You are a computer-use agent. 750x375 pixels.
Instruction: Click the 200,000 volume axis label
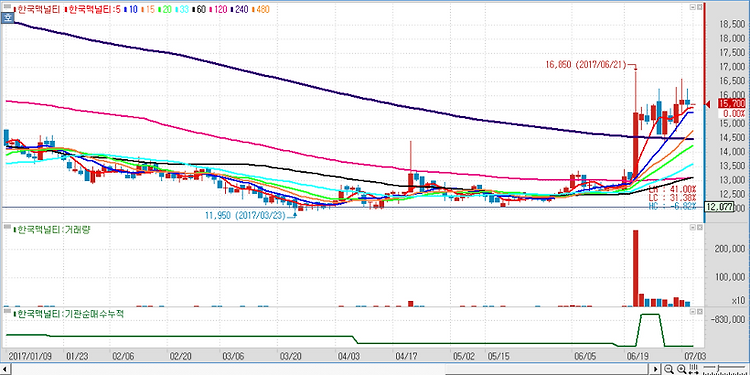pos(729,248)
